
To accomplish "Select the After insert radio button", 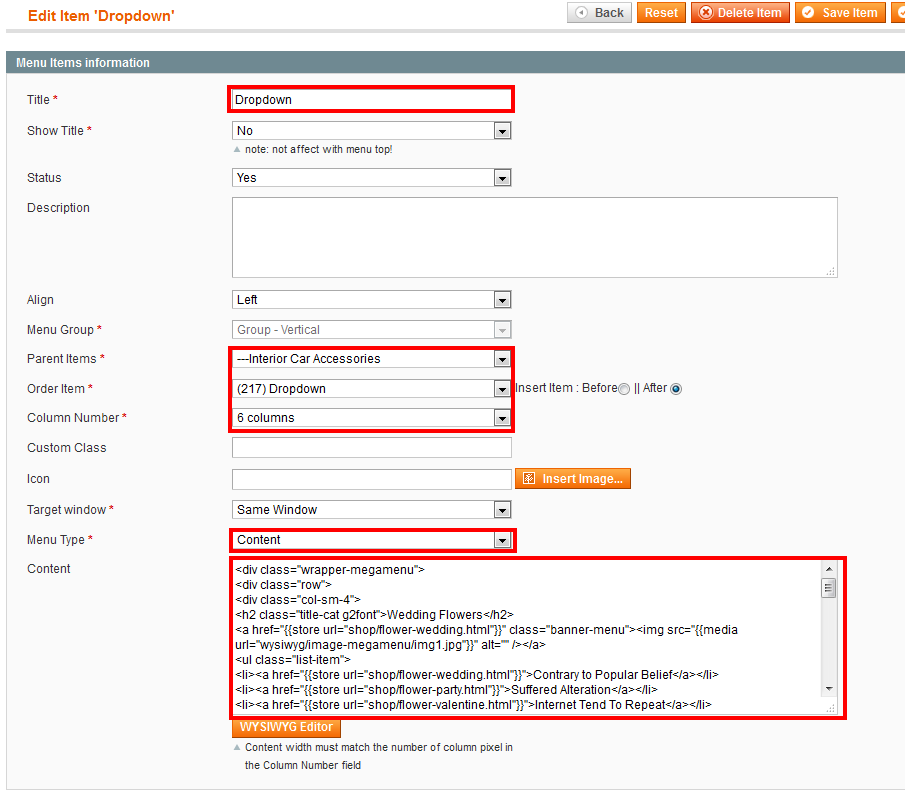I will [676, 389].
